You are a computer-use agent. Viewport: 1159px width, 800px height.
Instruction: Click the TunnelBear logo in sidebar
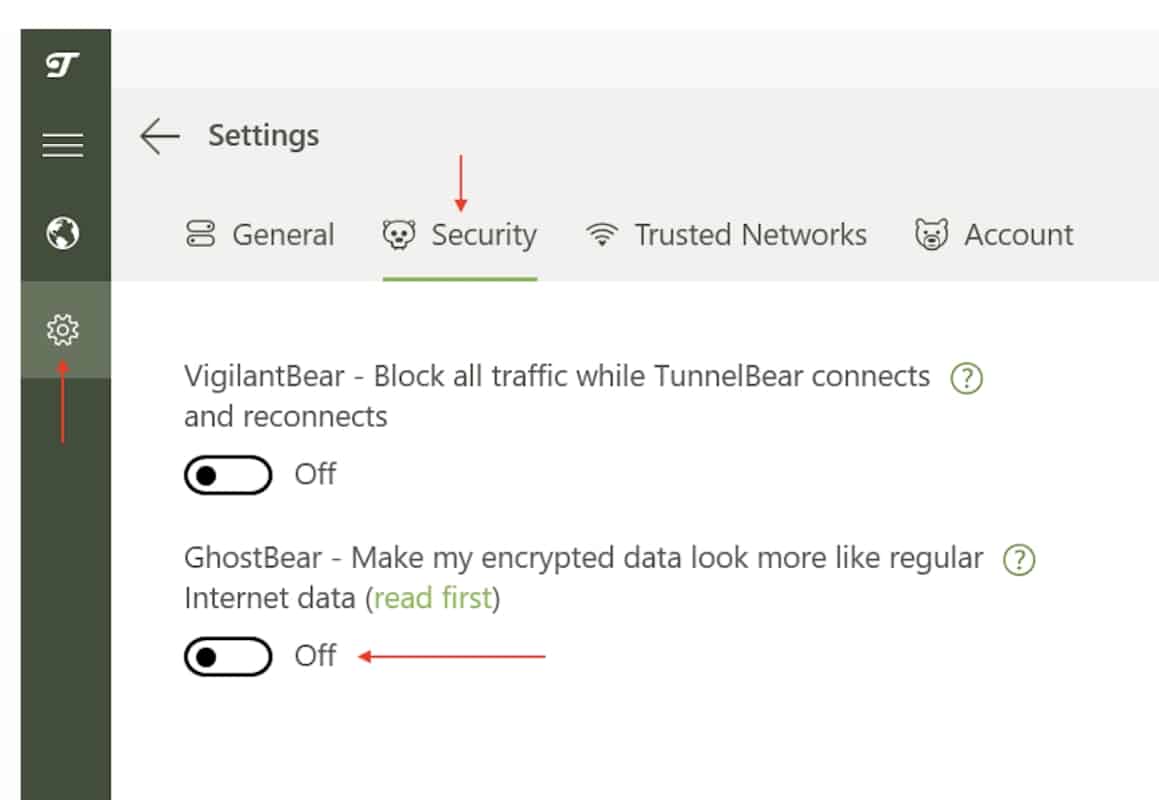point(63,65)
